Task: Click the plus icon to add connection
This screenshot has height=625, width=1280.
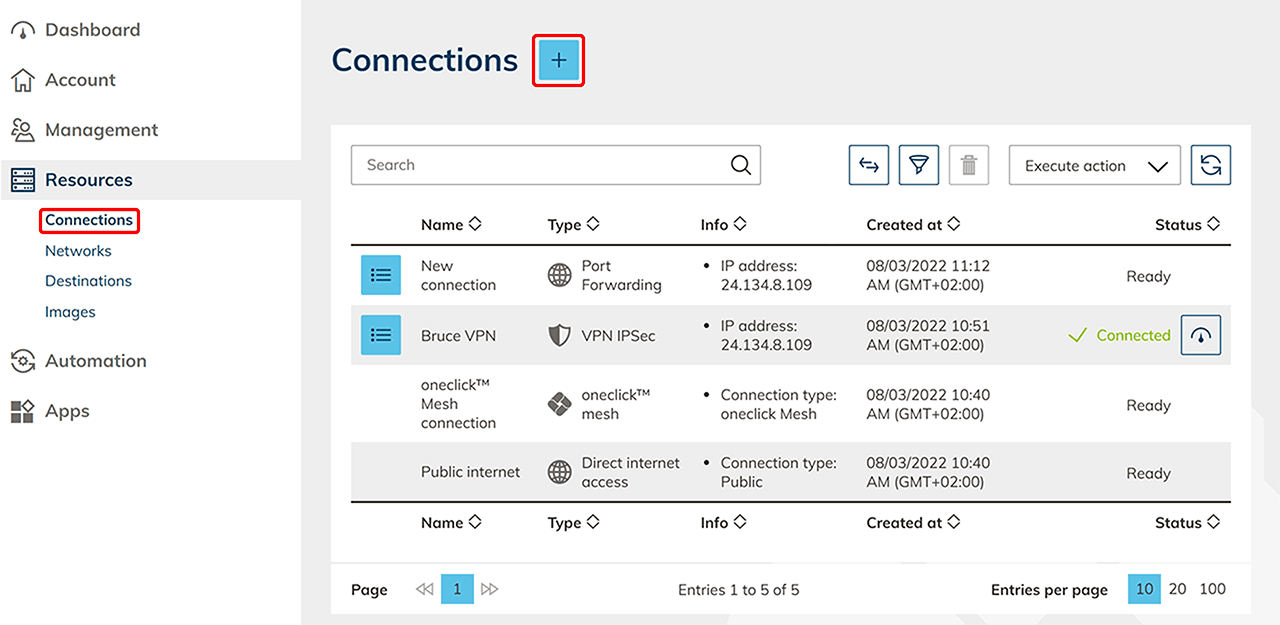Action: point(558,61)
